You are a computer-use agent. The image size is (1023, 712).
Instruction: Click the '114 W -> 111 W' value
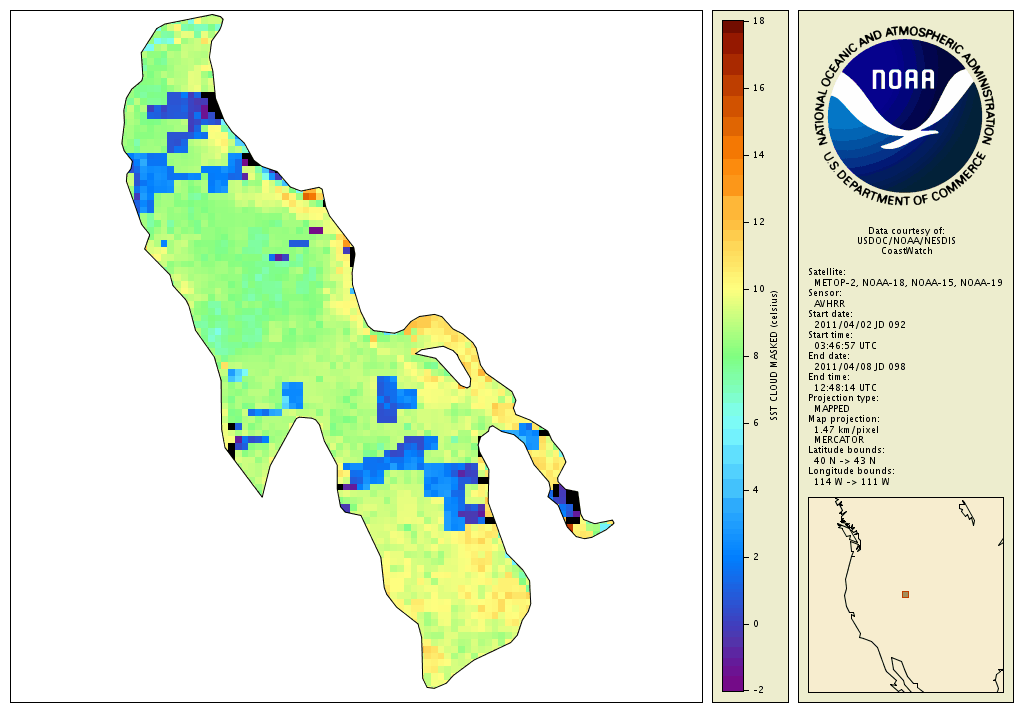point(851,482)
